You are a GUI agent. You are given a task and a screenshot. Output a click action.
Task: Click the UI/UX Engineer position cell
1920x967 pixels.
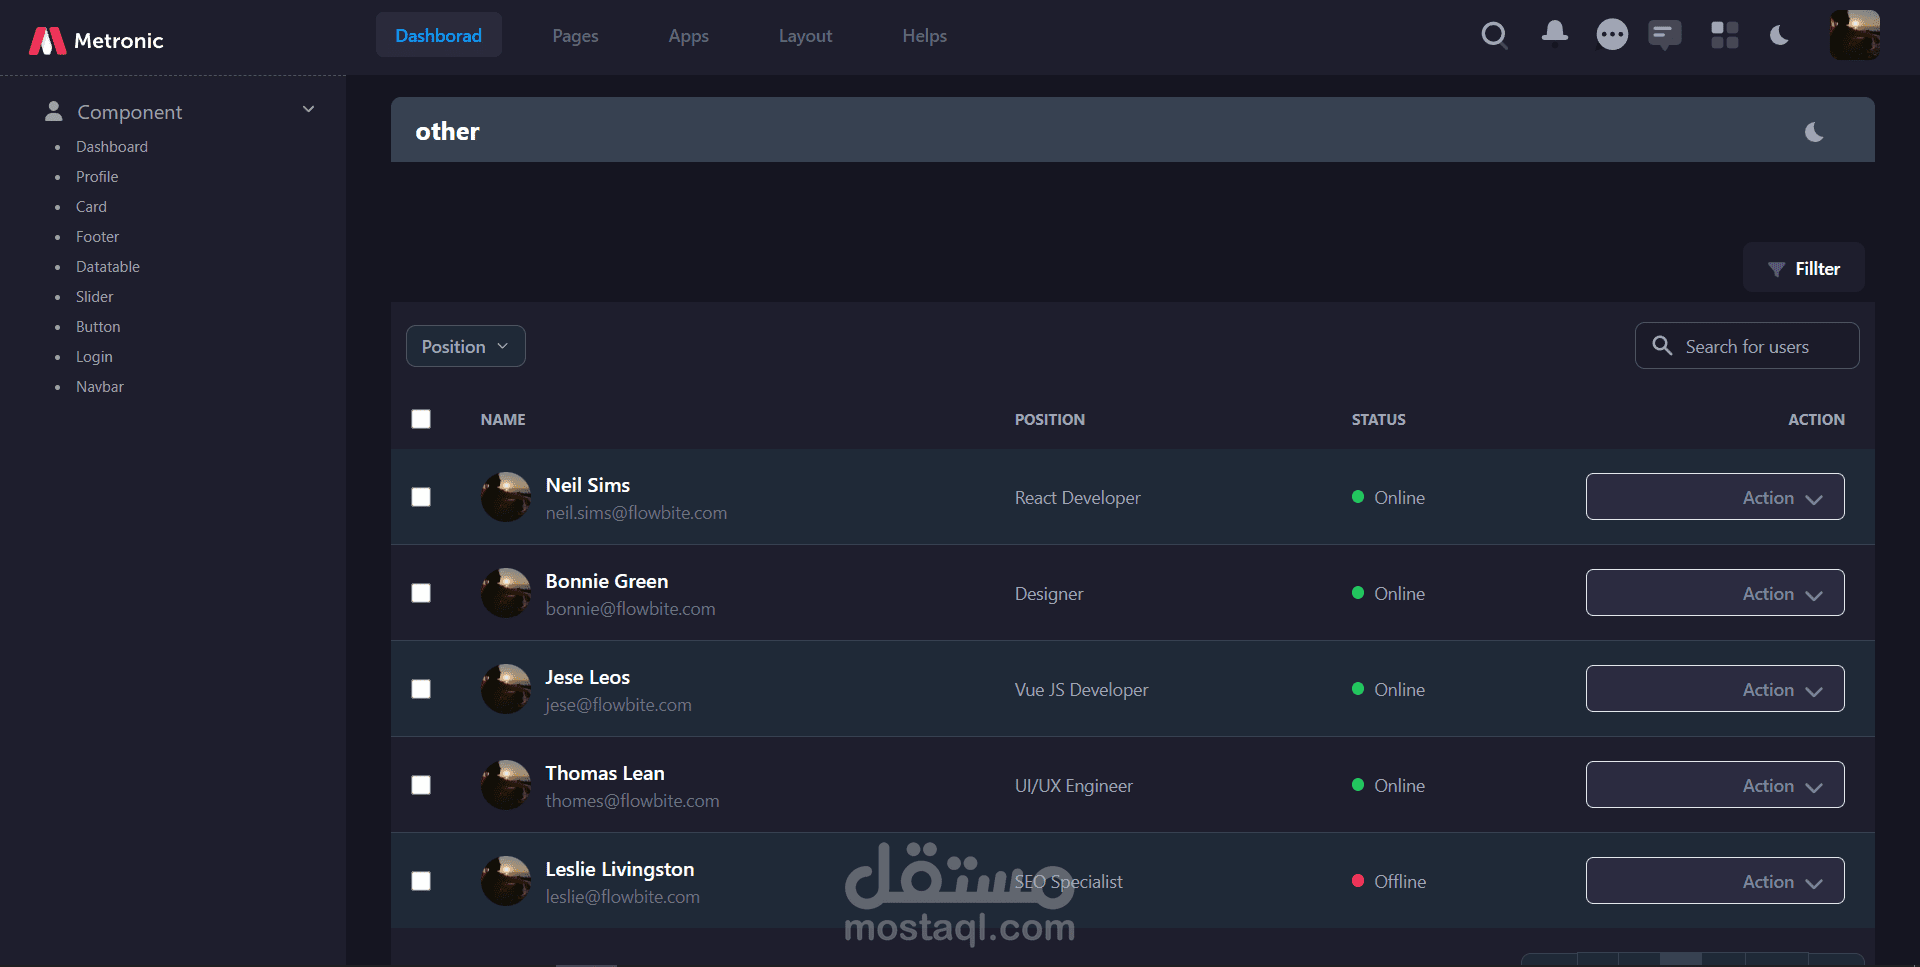click(1074, 786)
